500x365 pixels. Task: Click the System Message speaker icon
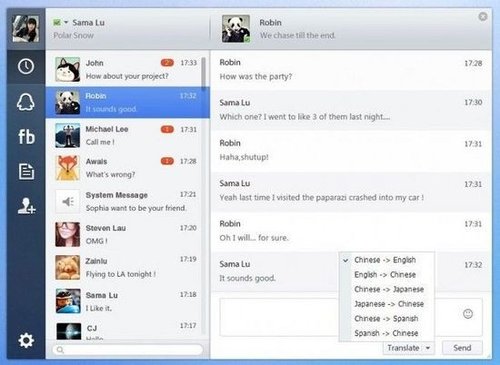[x=68, y=201]
